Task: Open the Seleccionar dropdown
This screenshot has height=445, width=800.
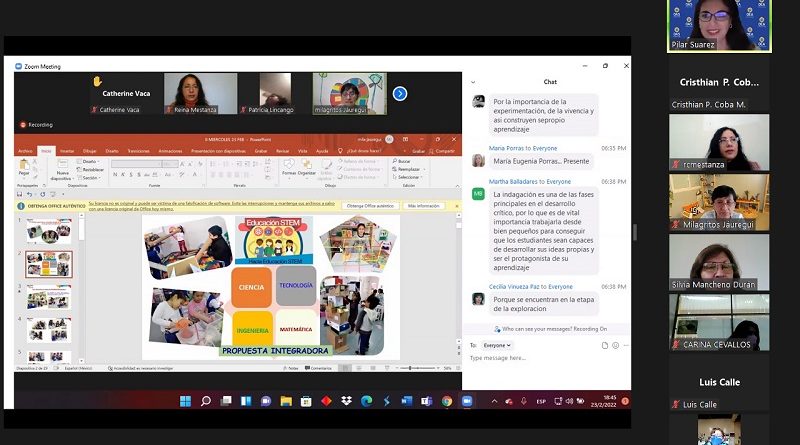Action: (408, 177)
